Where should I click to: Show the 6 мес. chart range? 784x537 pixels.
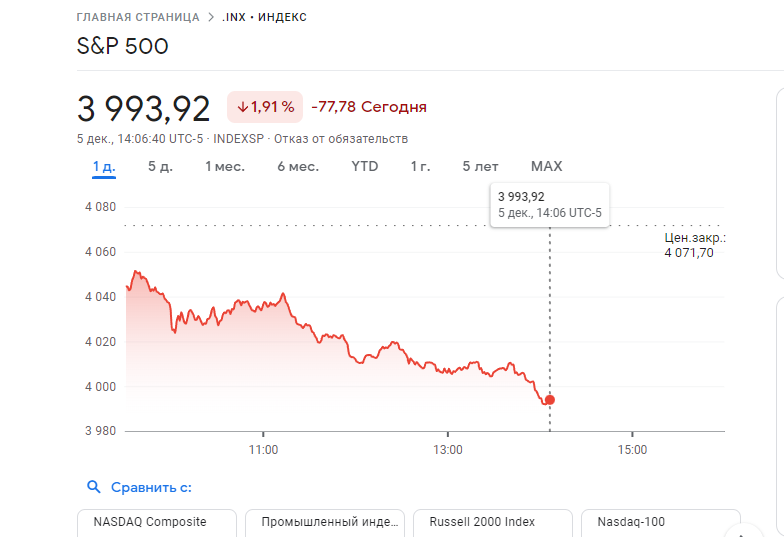coord(298,166)
